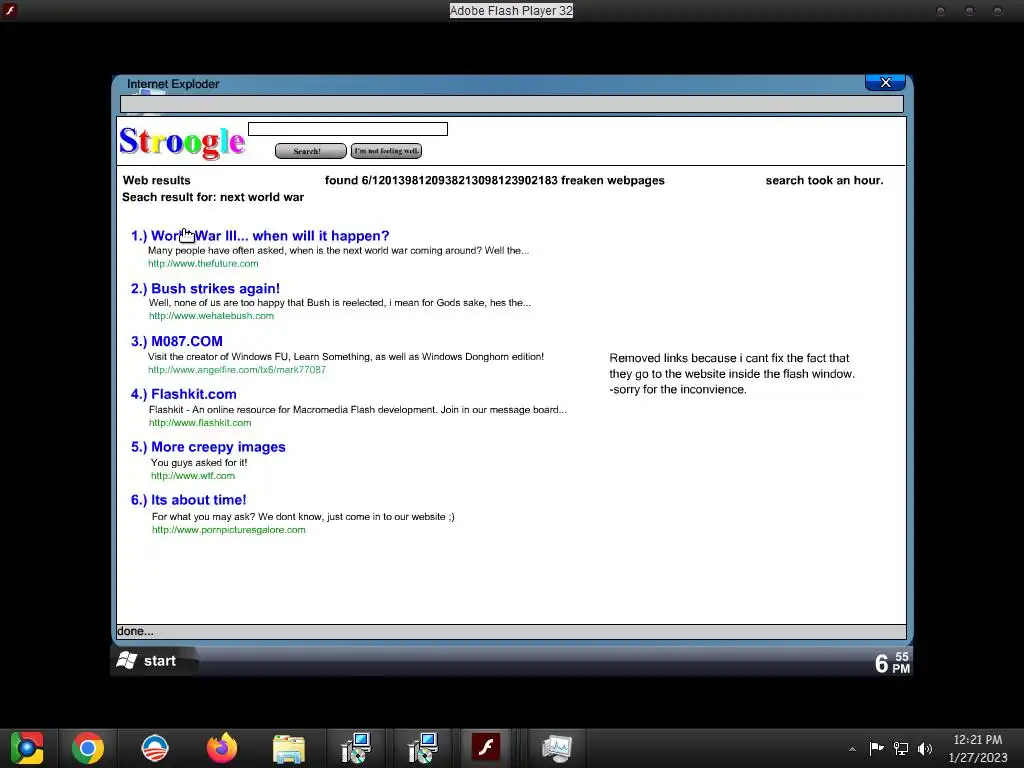
Task: Click the http://www.wtf.com URL
Action: click(193, 476)
